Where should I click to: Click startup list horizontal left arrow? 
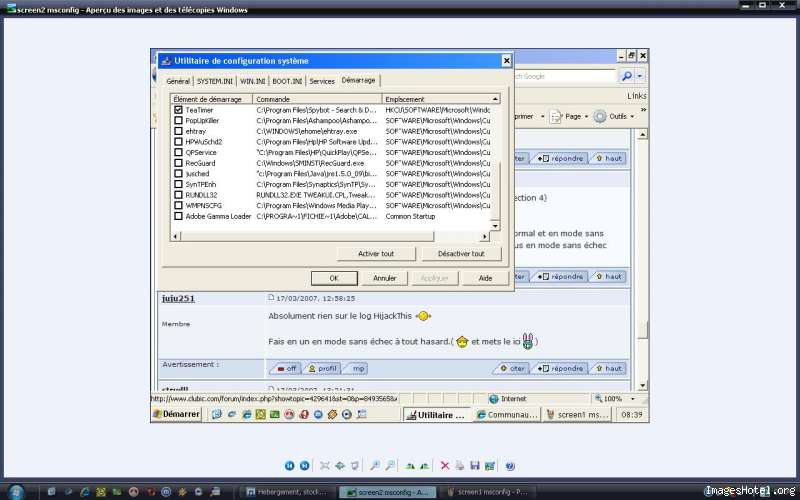(175, 236)
